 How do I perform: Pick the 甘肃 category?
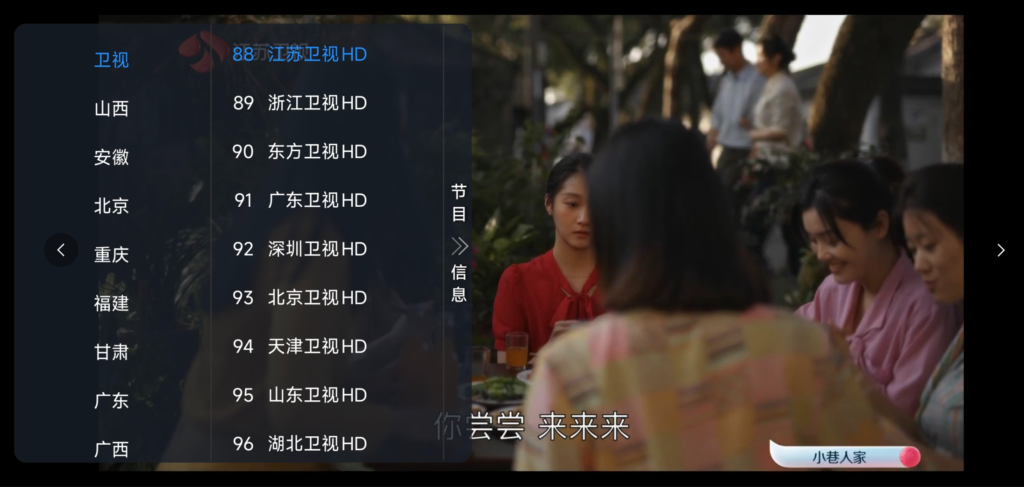coord(112,353)
